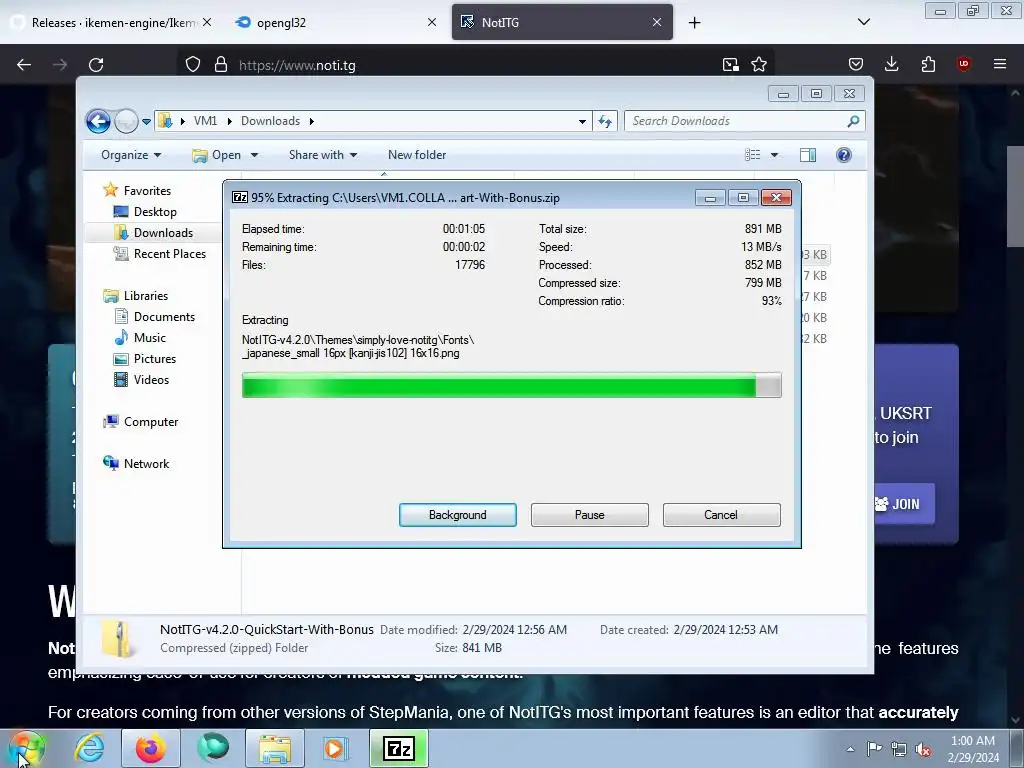Open the Firefox extensions puzzle icon

click(928, 64)
